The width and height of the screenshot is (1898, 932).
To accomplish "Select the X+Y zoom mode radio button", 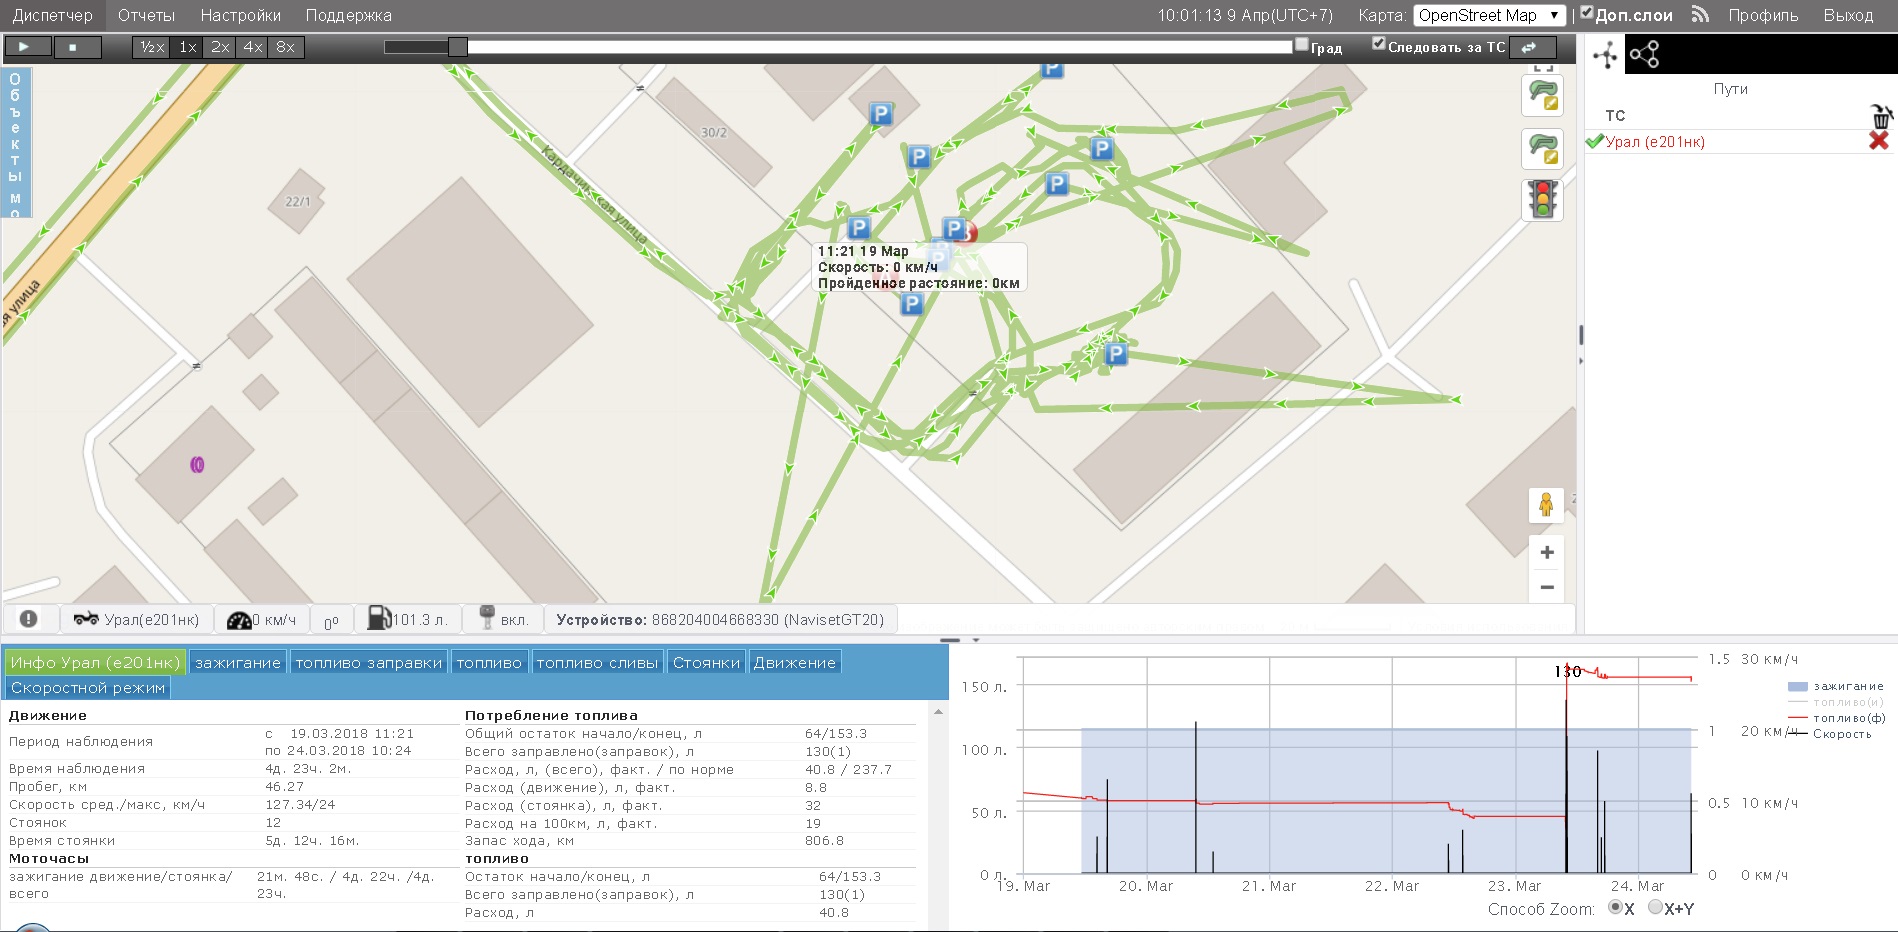I will click(1655, 908).
